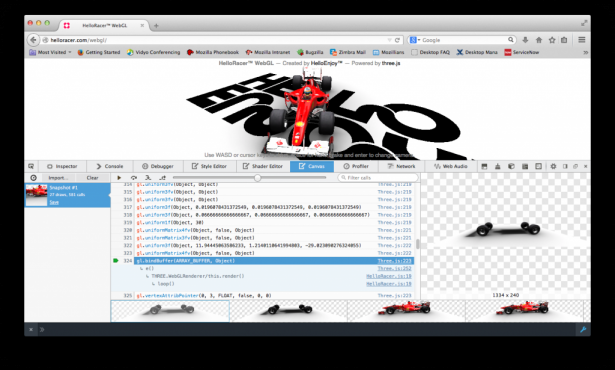Toggle responsive design mode icon
The image size is (615, 370).
click(539, 166)
